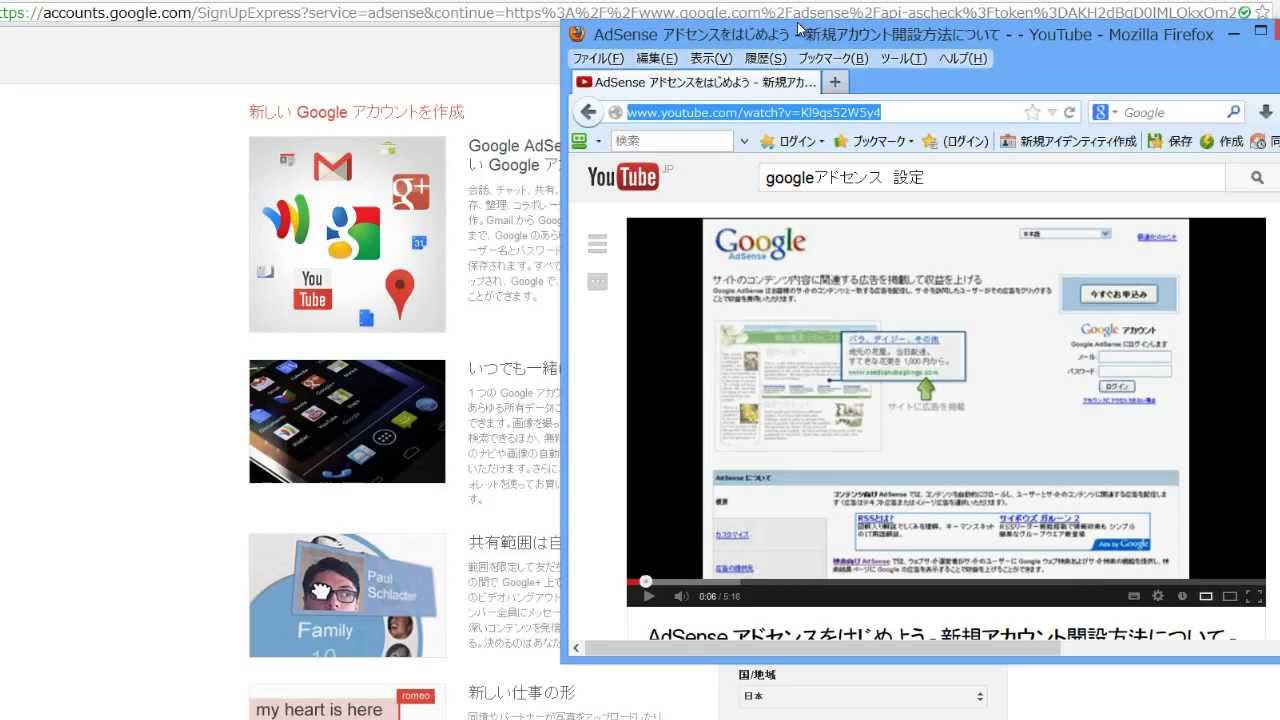Click the 新規アイデンティティ作成 toolbar button

coord(1068,141)
